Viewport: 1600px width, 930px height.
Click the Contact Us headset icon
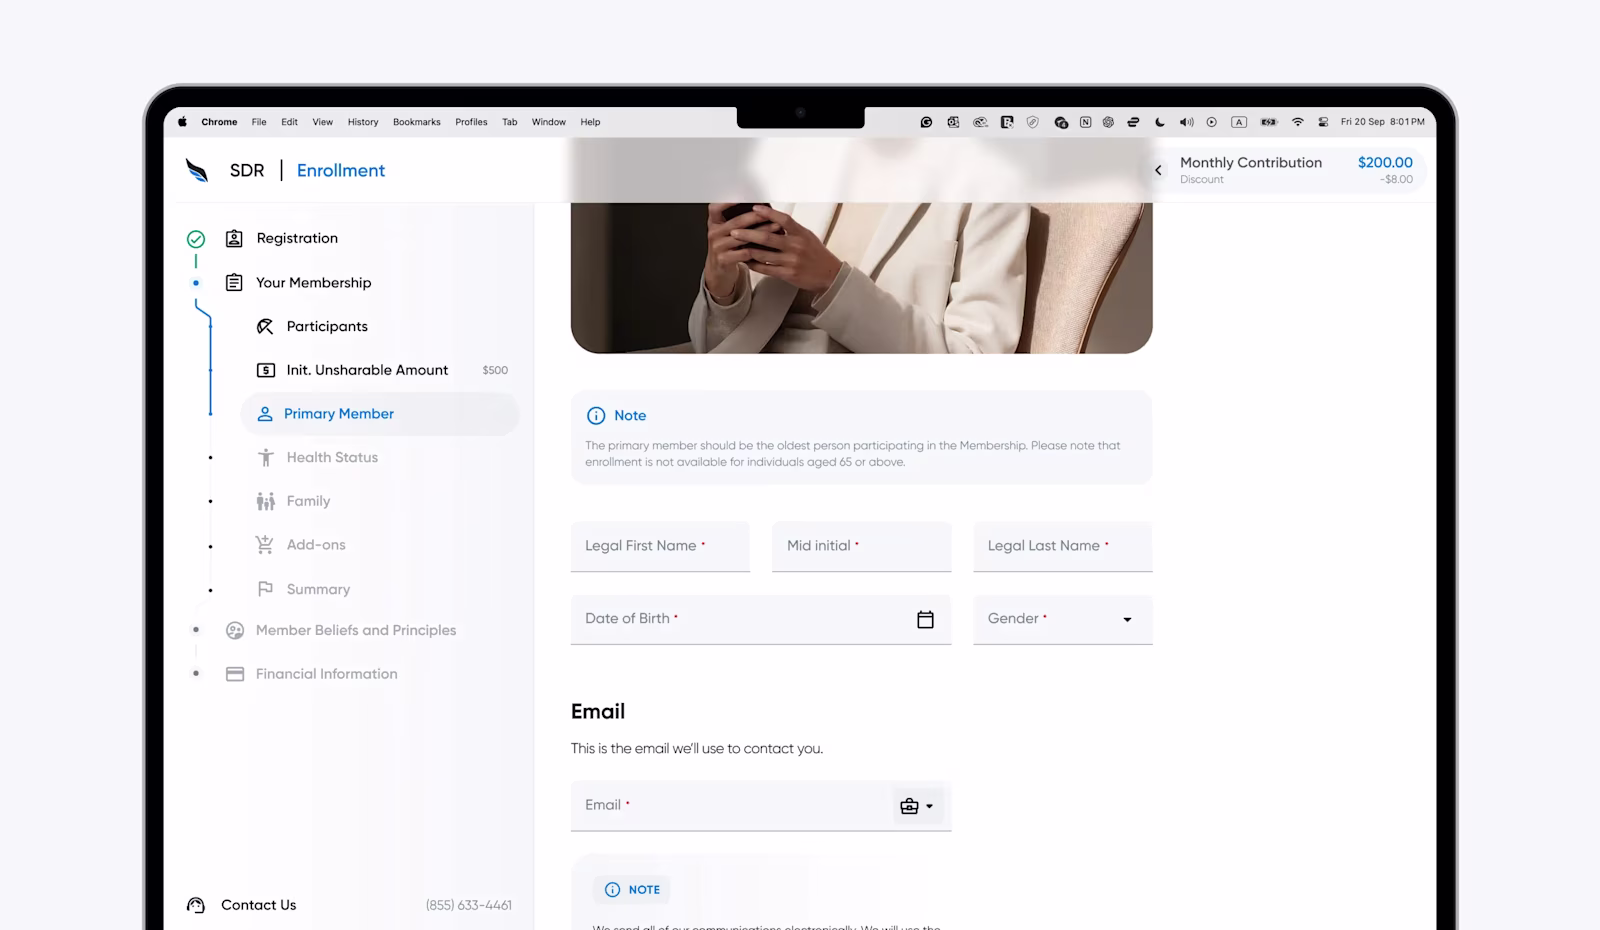196,905
